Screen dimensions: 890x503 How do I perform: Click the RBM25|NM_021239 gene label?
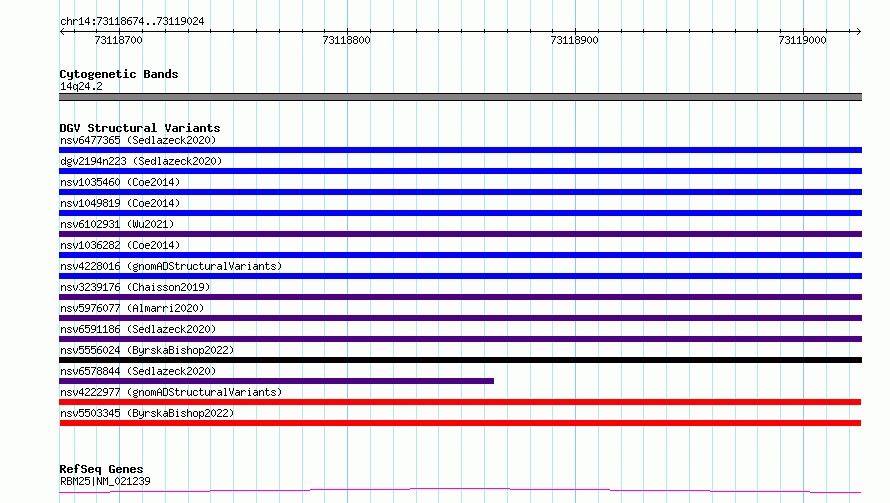click(105, 481)
